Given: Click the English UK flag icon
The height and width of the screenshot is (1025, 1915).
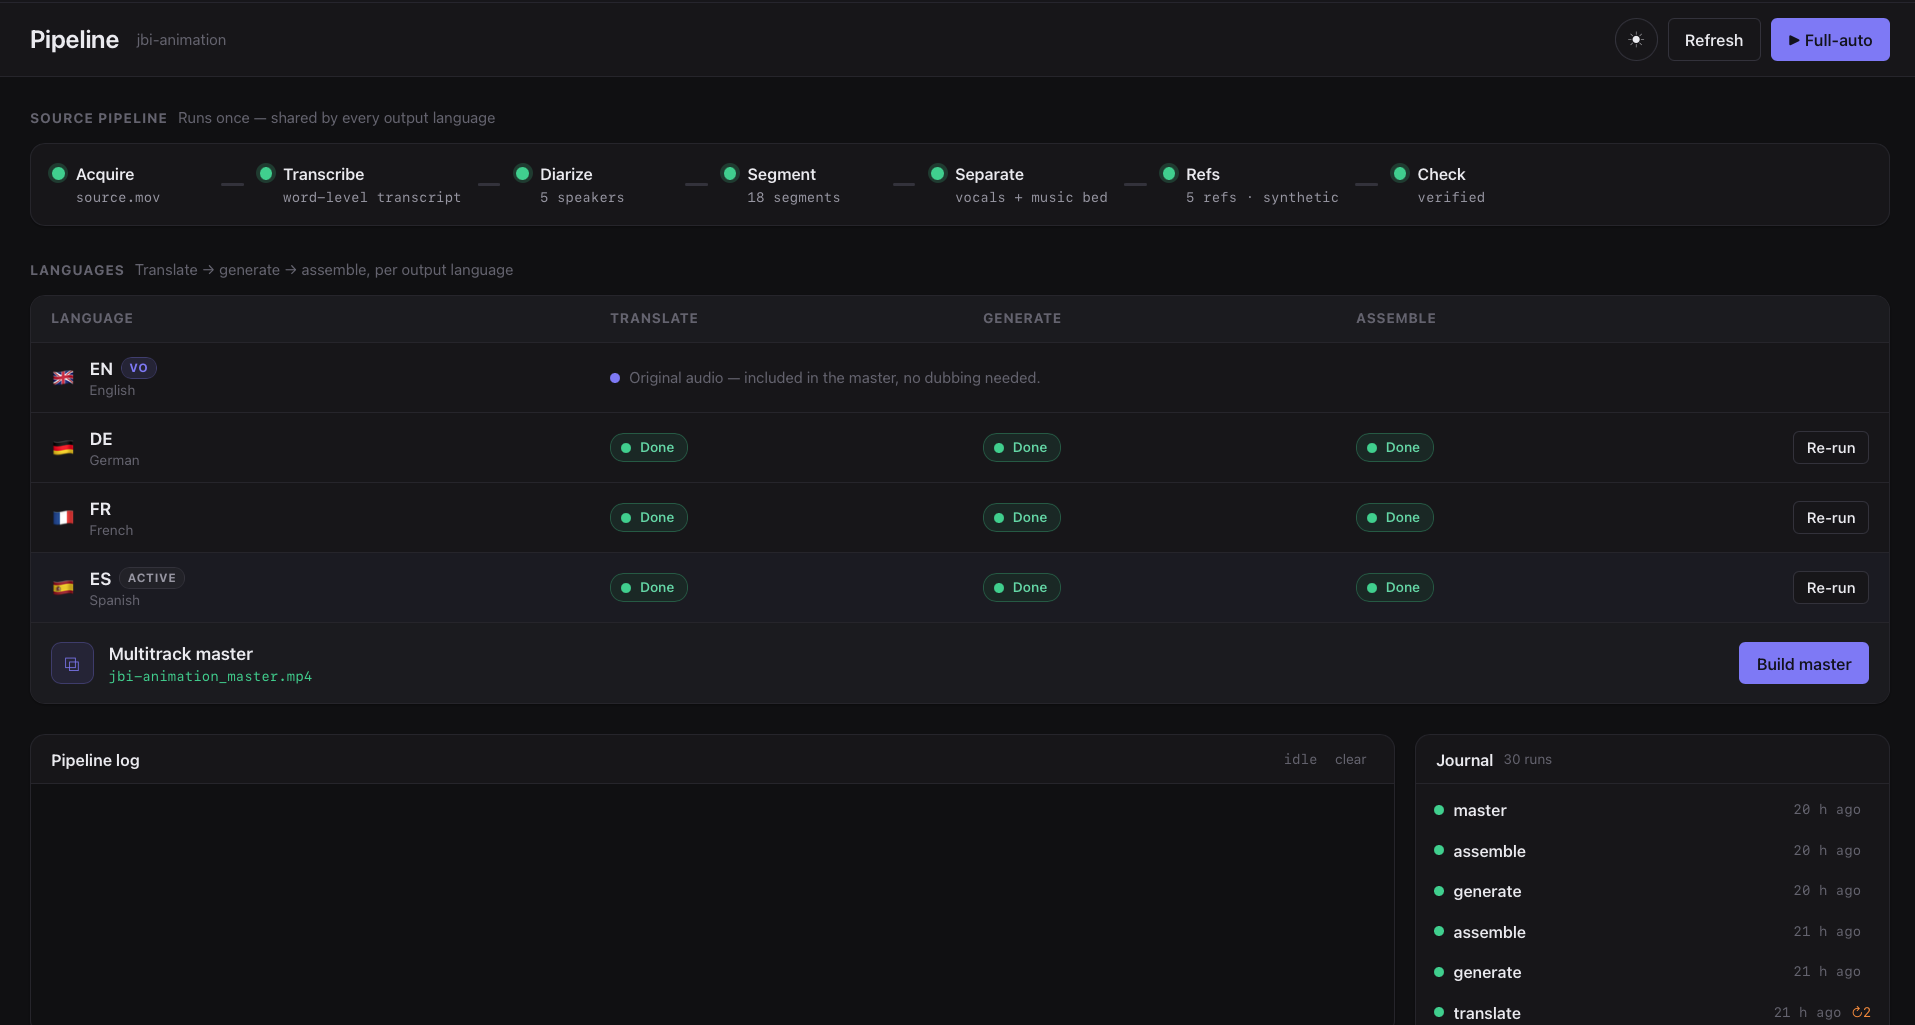Looking at the screenshot, I should click(x=63, y=378).
